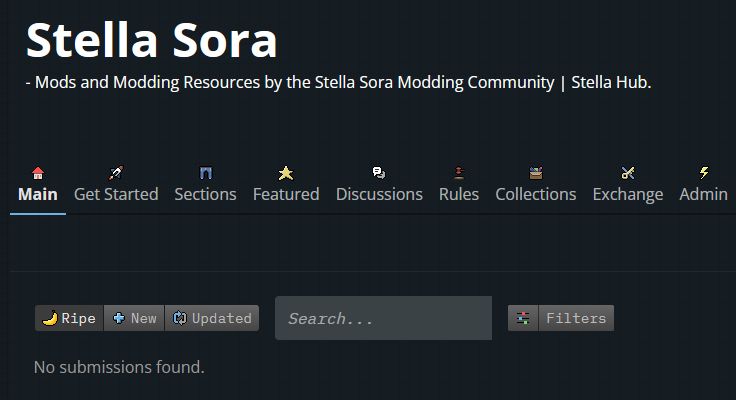The width and height of the screenshot is (736, 400).
Task: Sort submissions by New
Action: [x=134, y=318]
